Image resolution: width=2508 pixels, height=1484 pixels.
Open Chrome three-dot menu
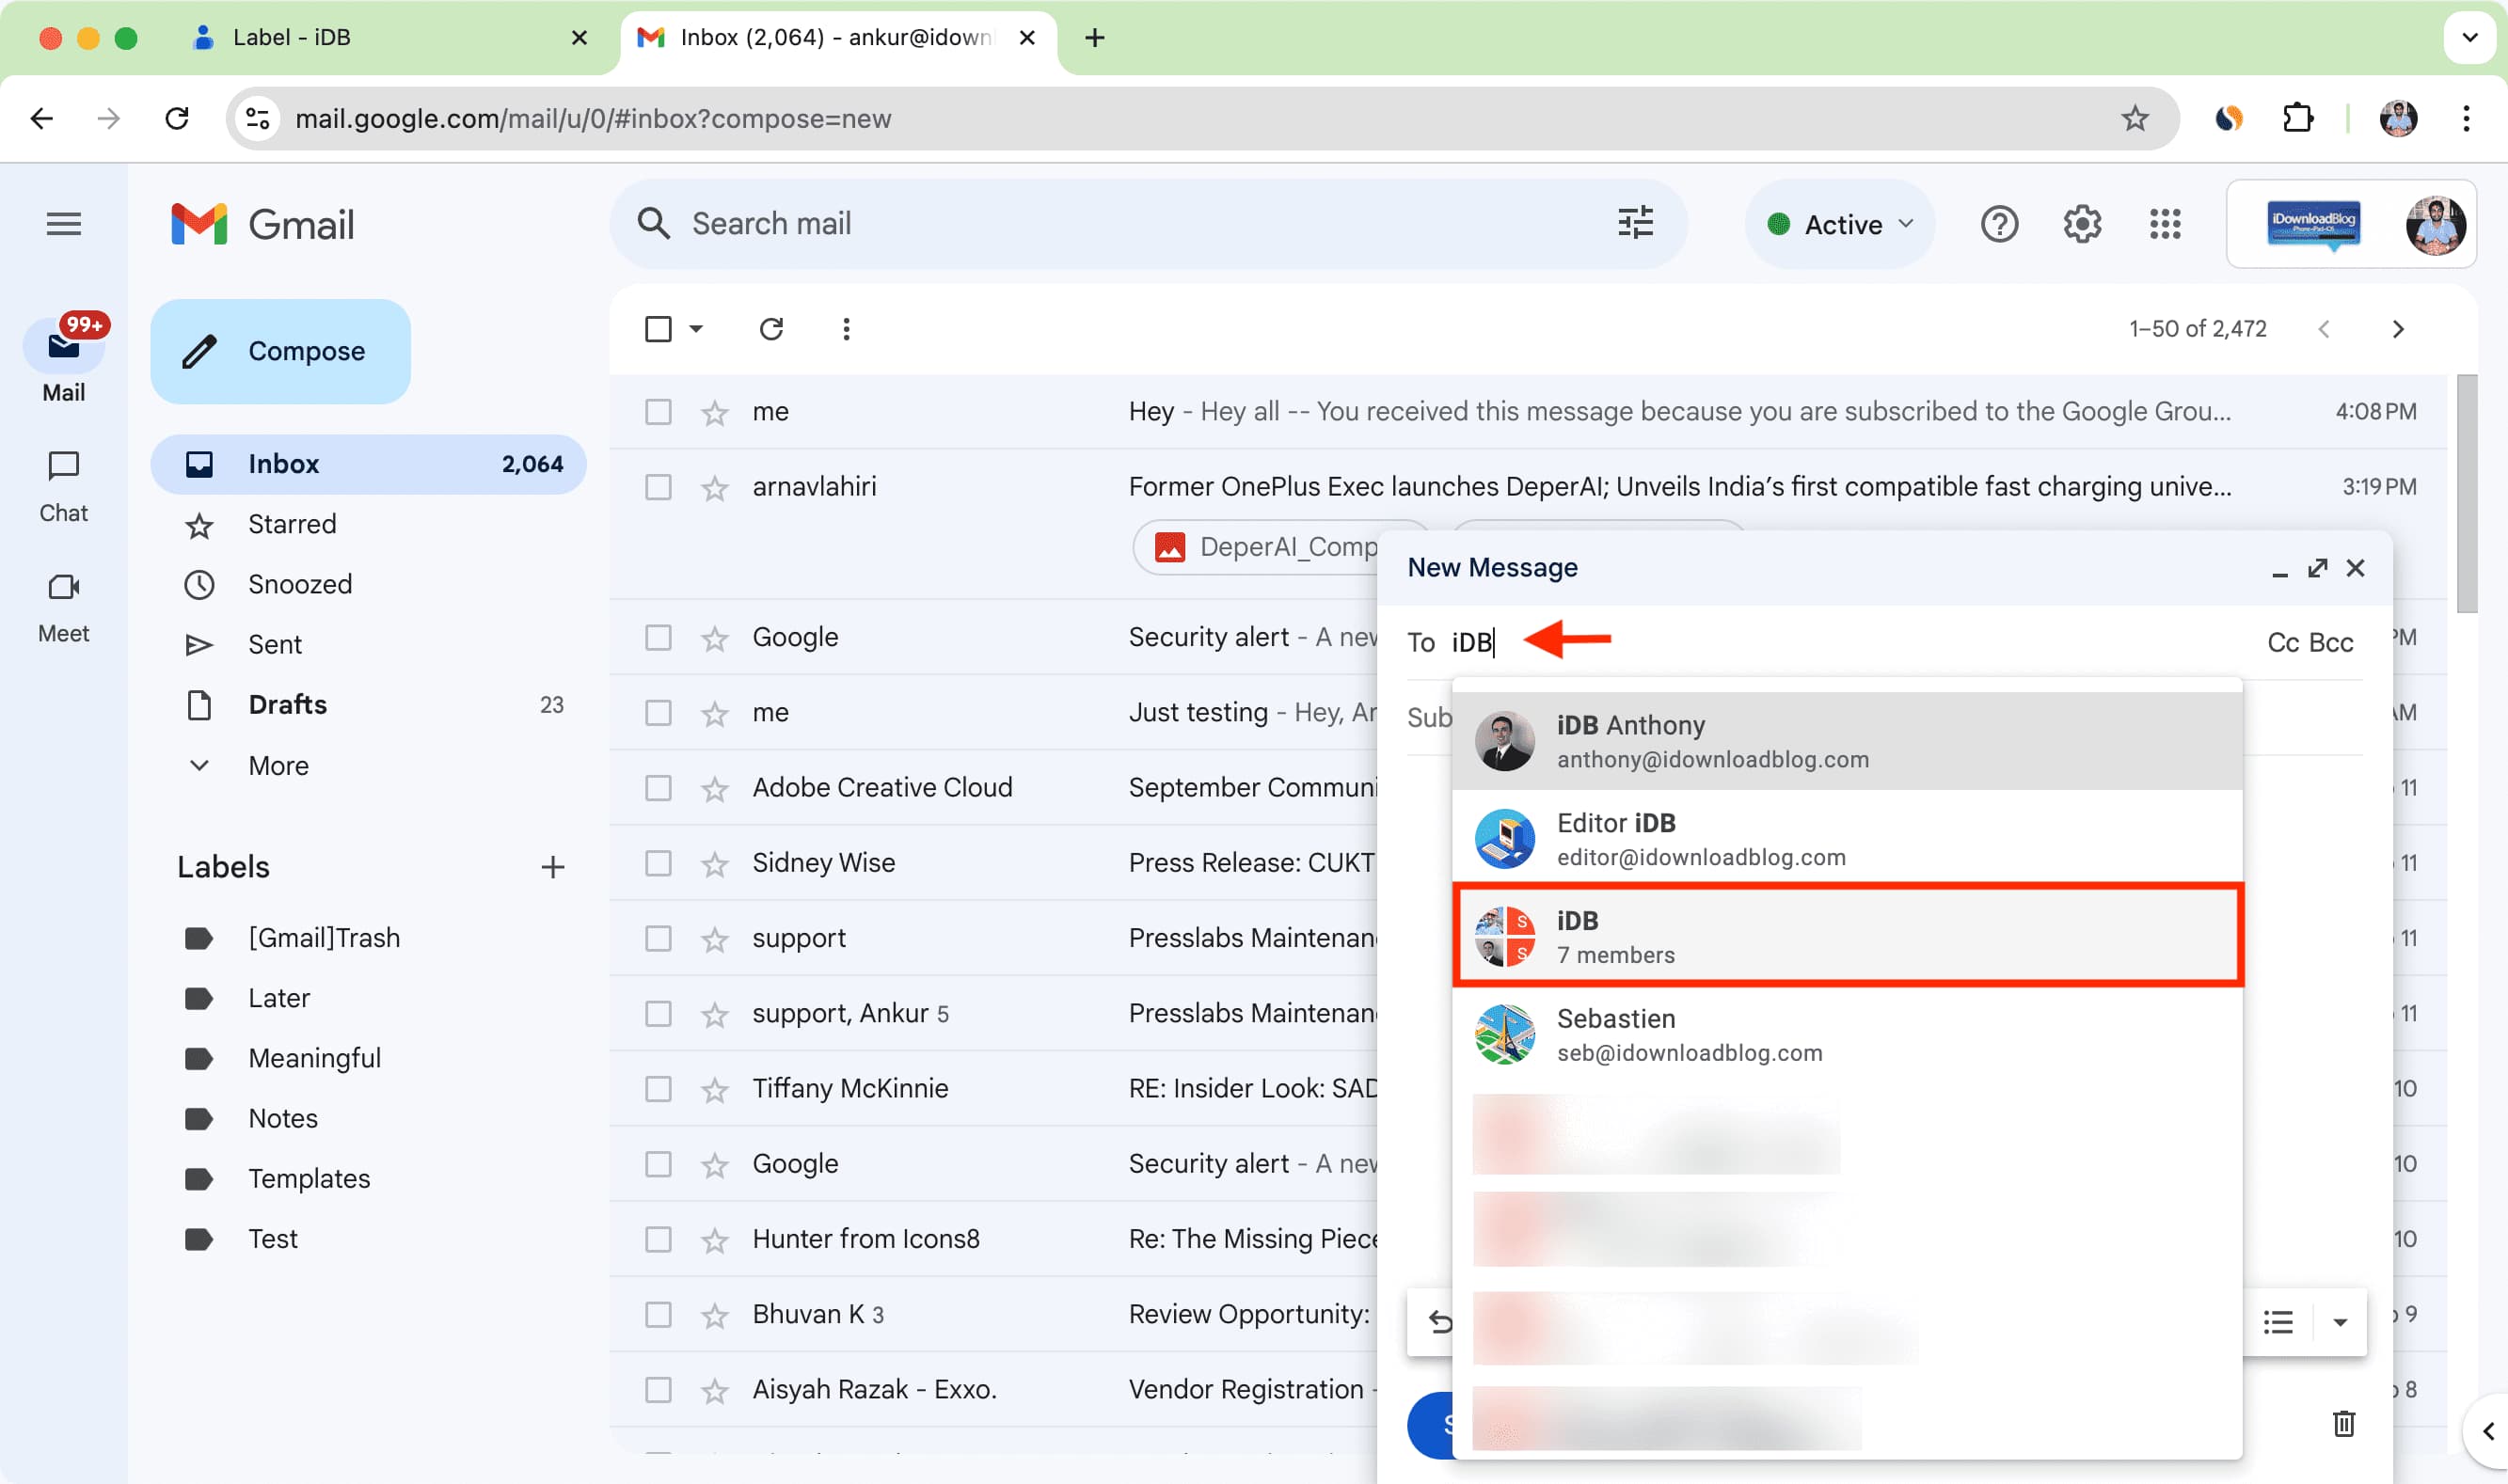pyautogui.click(x=2466, y=119)
